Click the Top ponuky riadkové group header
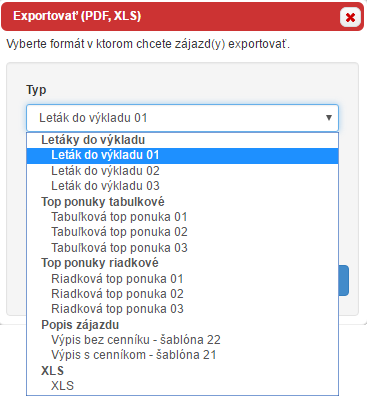Viewport: 367px width, 396px height. coord(100,263)
